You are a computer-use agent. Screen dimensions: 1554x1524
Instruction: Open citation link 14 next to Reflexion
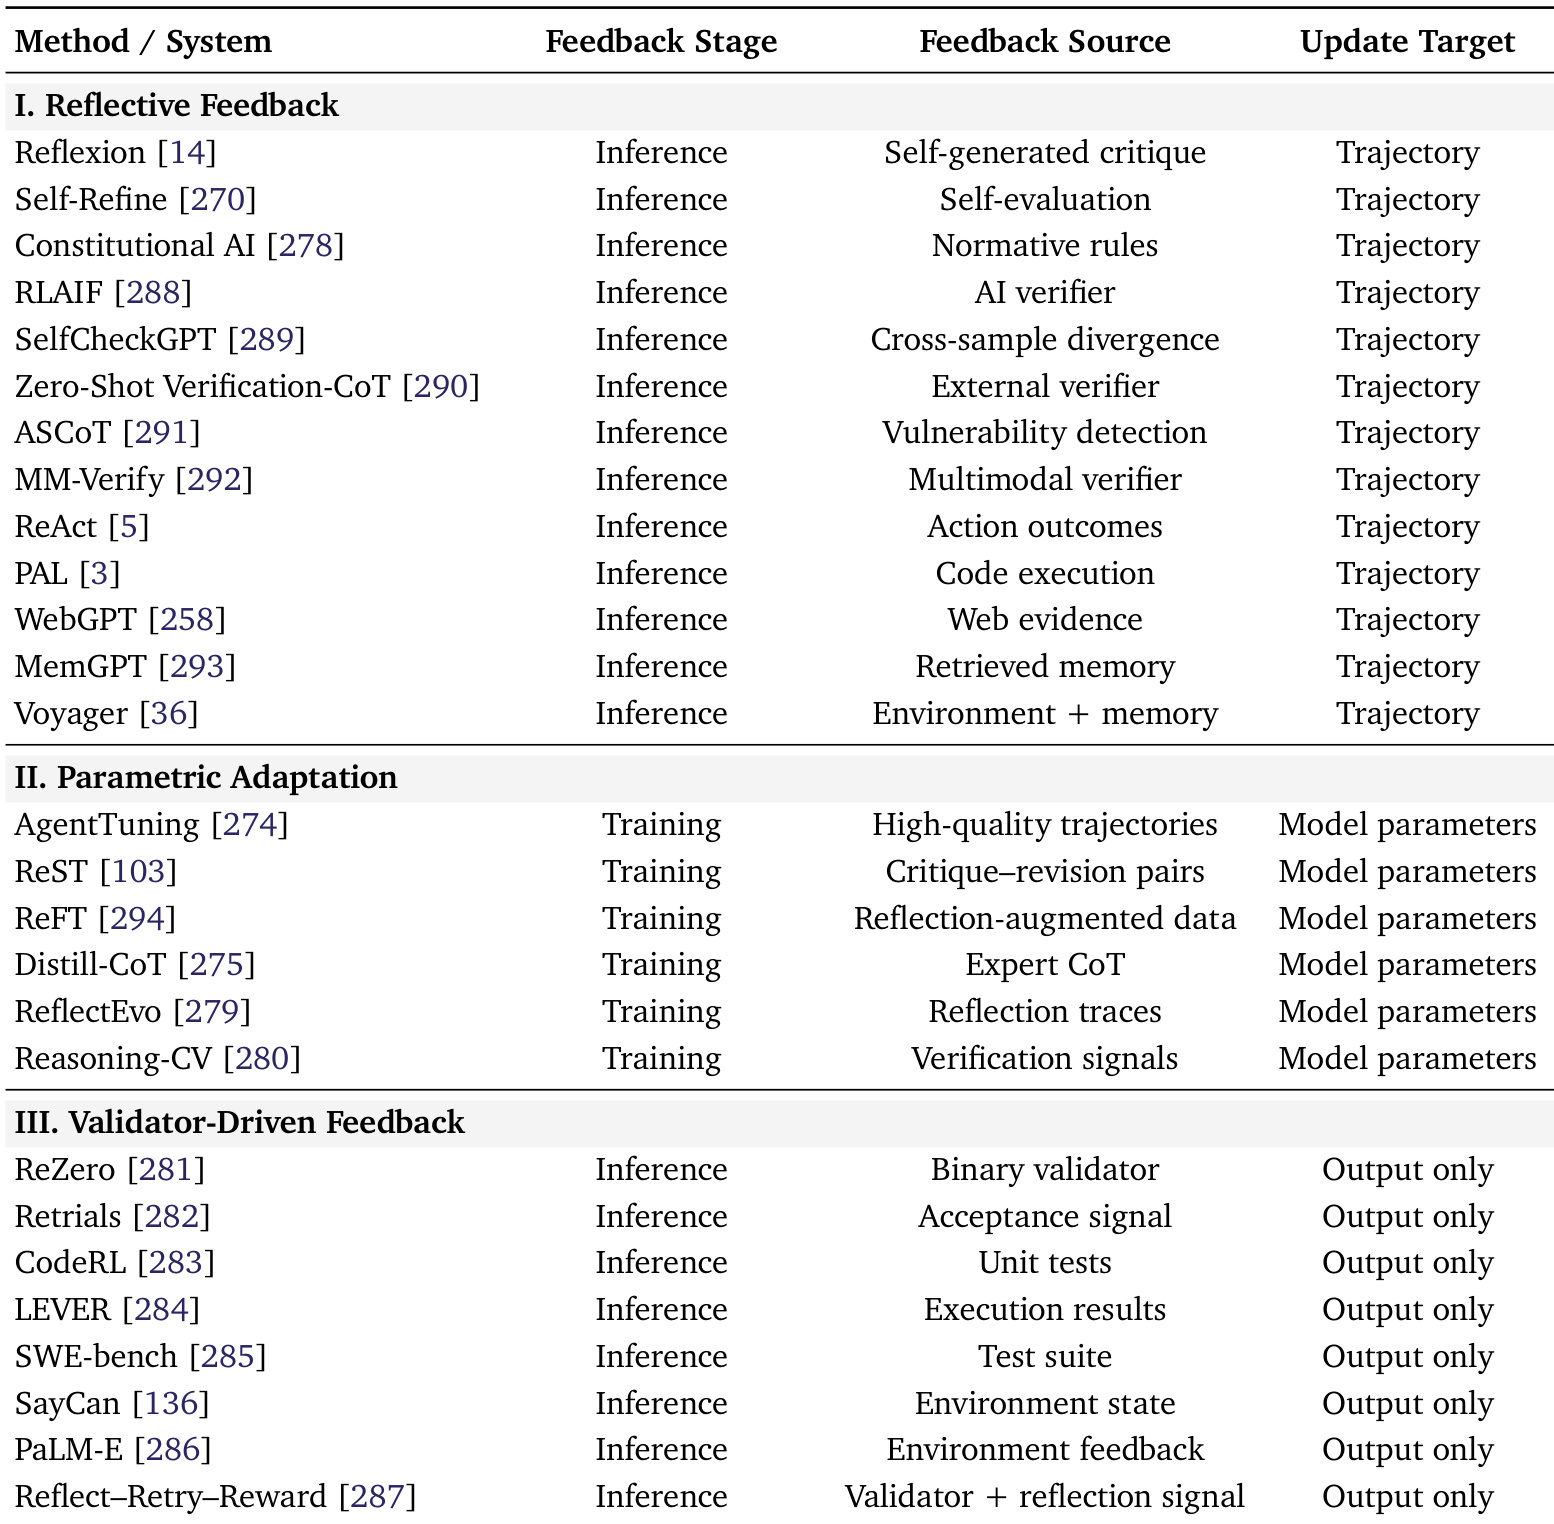click(x=187, y=153)
